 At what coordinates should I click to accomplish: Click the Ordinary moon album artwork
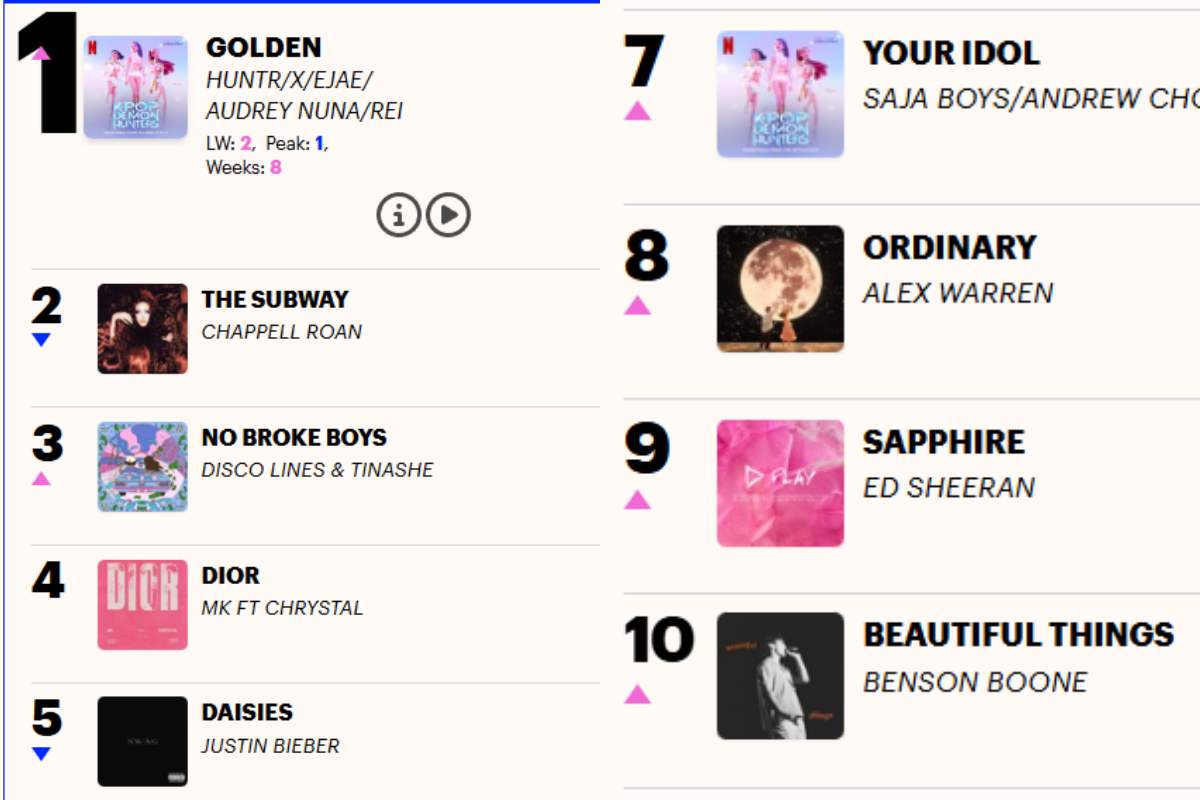tap(781, 287)
